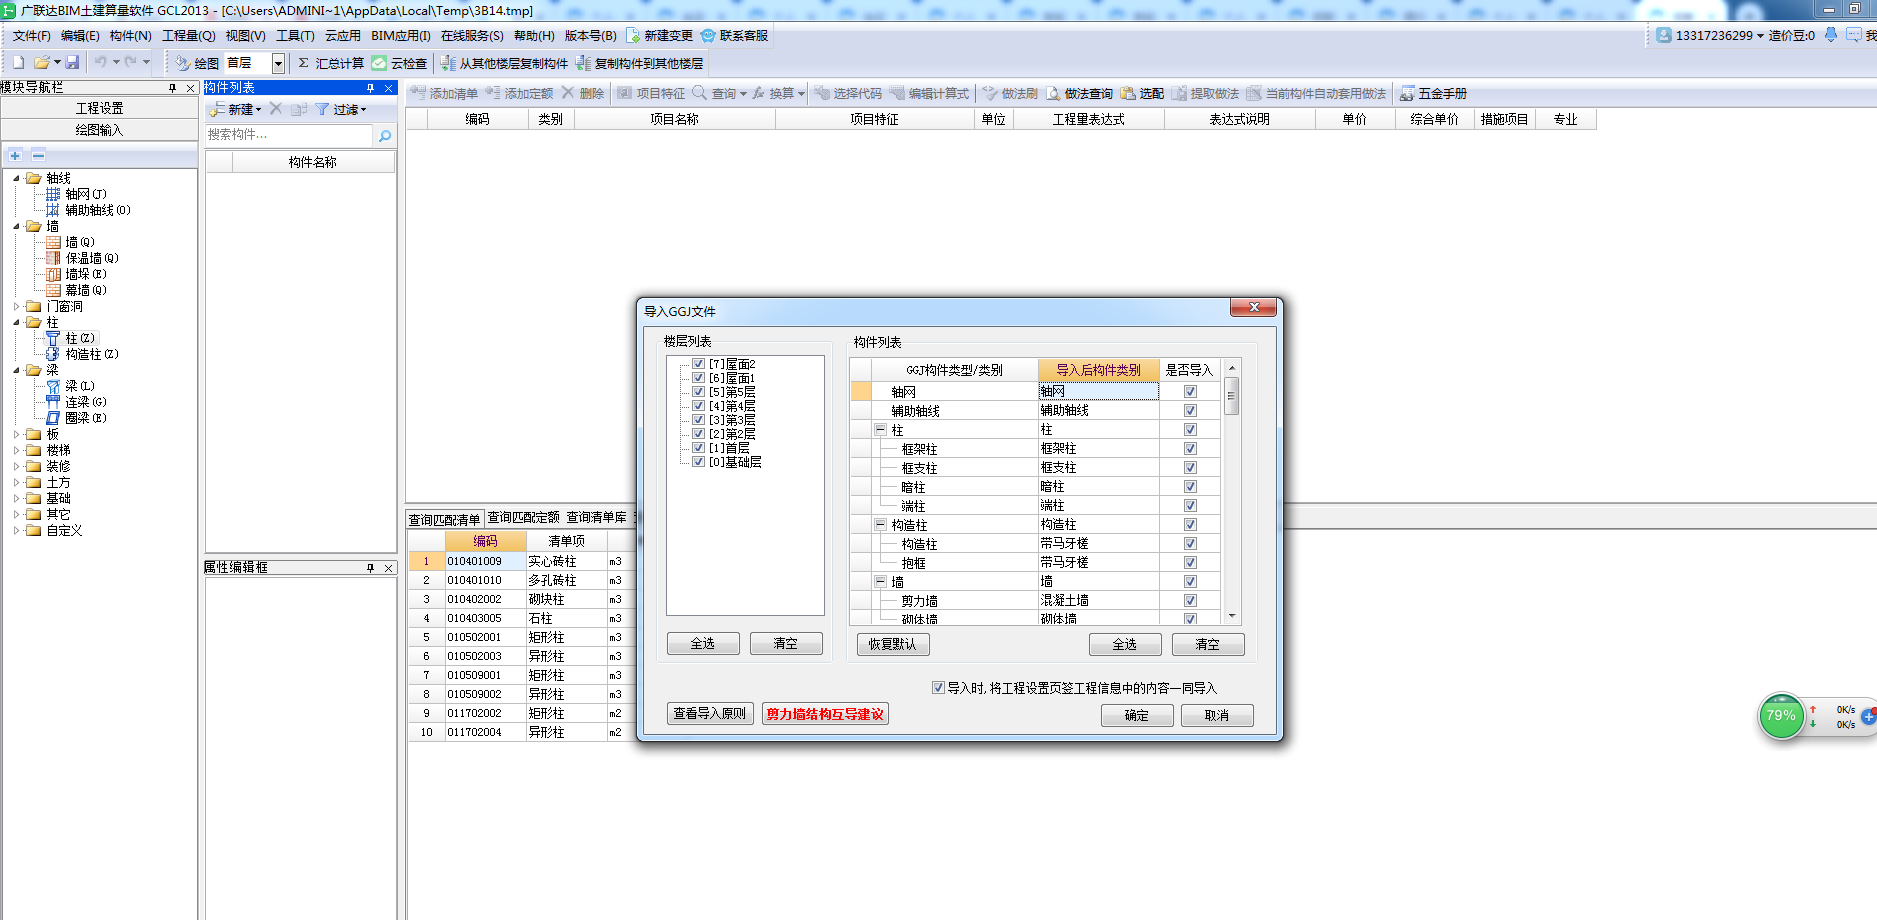Image resolution: width=1877 pixels, height=920 pixels.
Task: Contact 联系客服 support
Action: coord(735,35)
